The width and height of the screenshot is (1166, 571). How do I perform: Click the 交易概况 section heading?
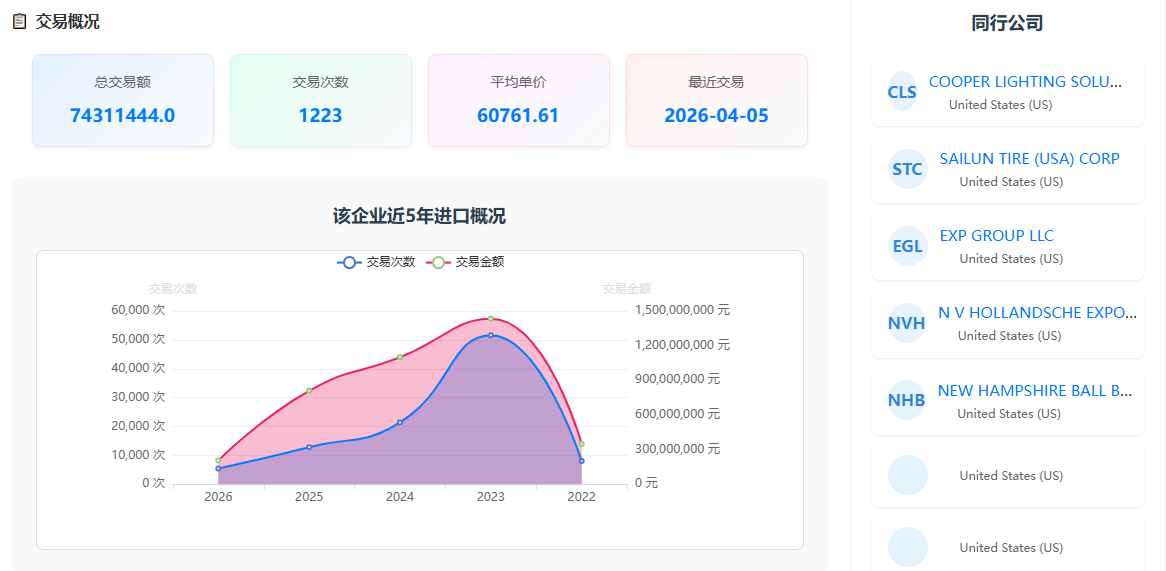click(68, 22)
